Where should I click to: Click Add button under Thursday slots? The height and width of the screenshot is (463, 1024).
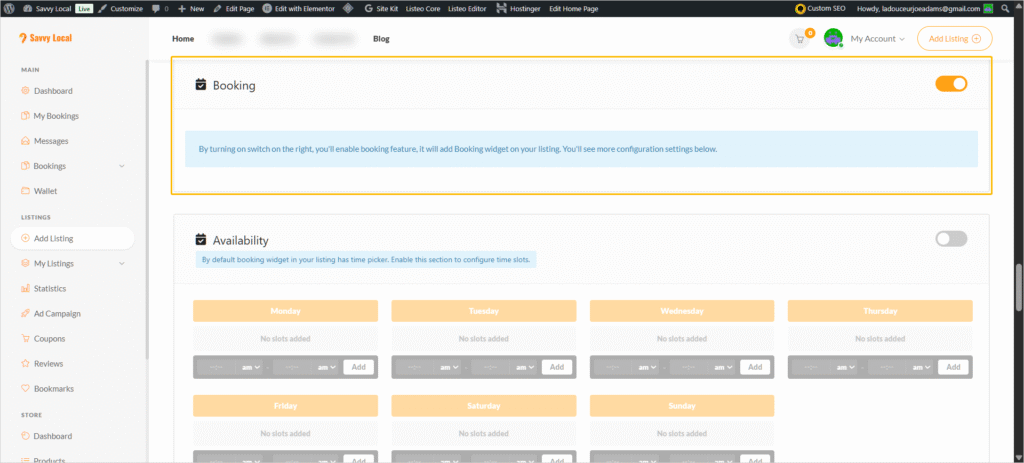click(x=953, y=367)
